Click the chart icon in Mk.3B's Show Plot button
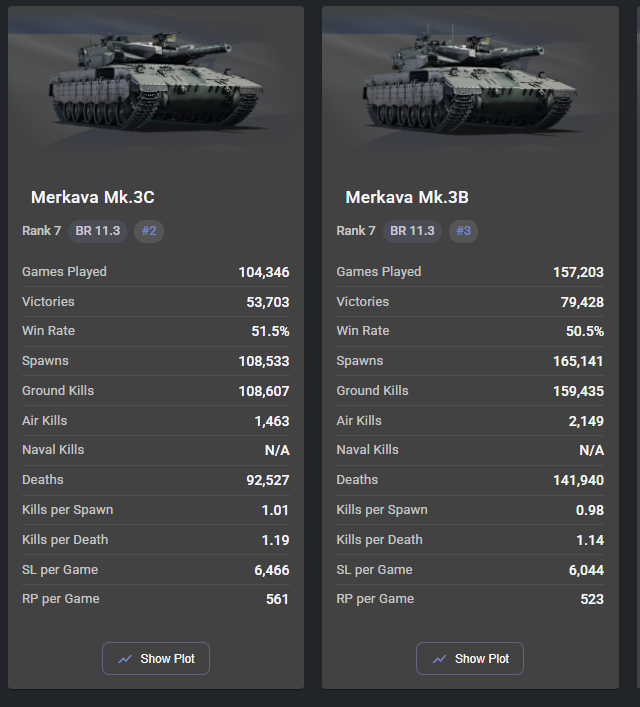 click(440, 659)
